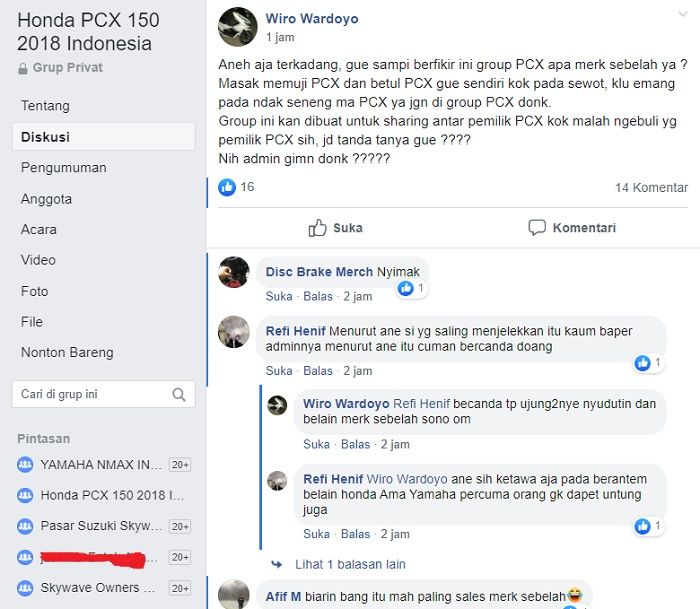The image size is (700, 609).
Task: Open Wiro Wardoyo's profile picture
Action: coord(238,27)
